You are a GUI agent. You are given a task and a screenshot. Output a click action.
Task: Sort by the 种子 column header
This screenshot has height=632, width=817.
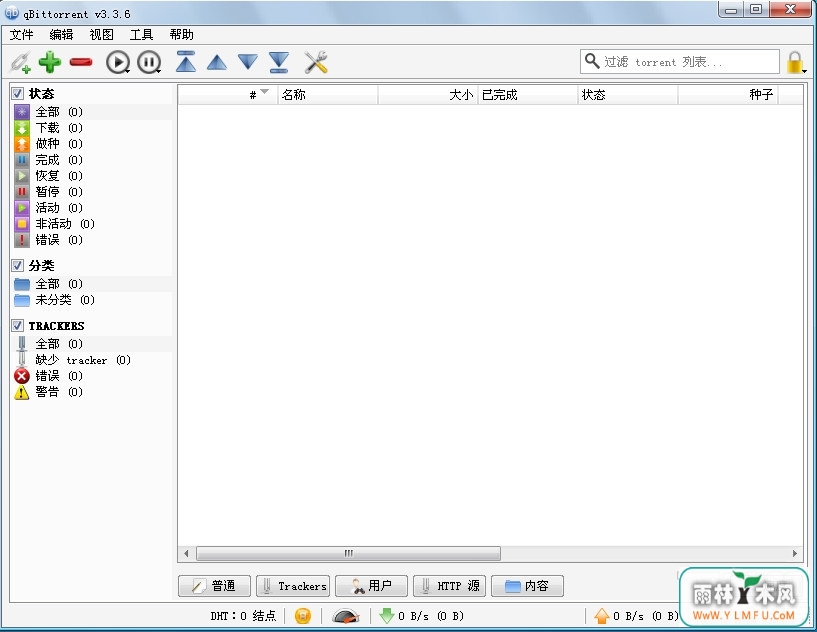[x=728, y=95]
